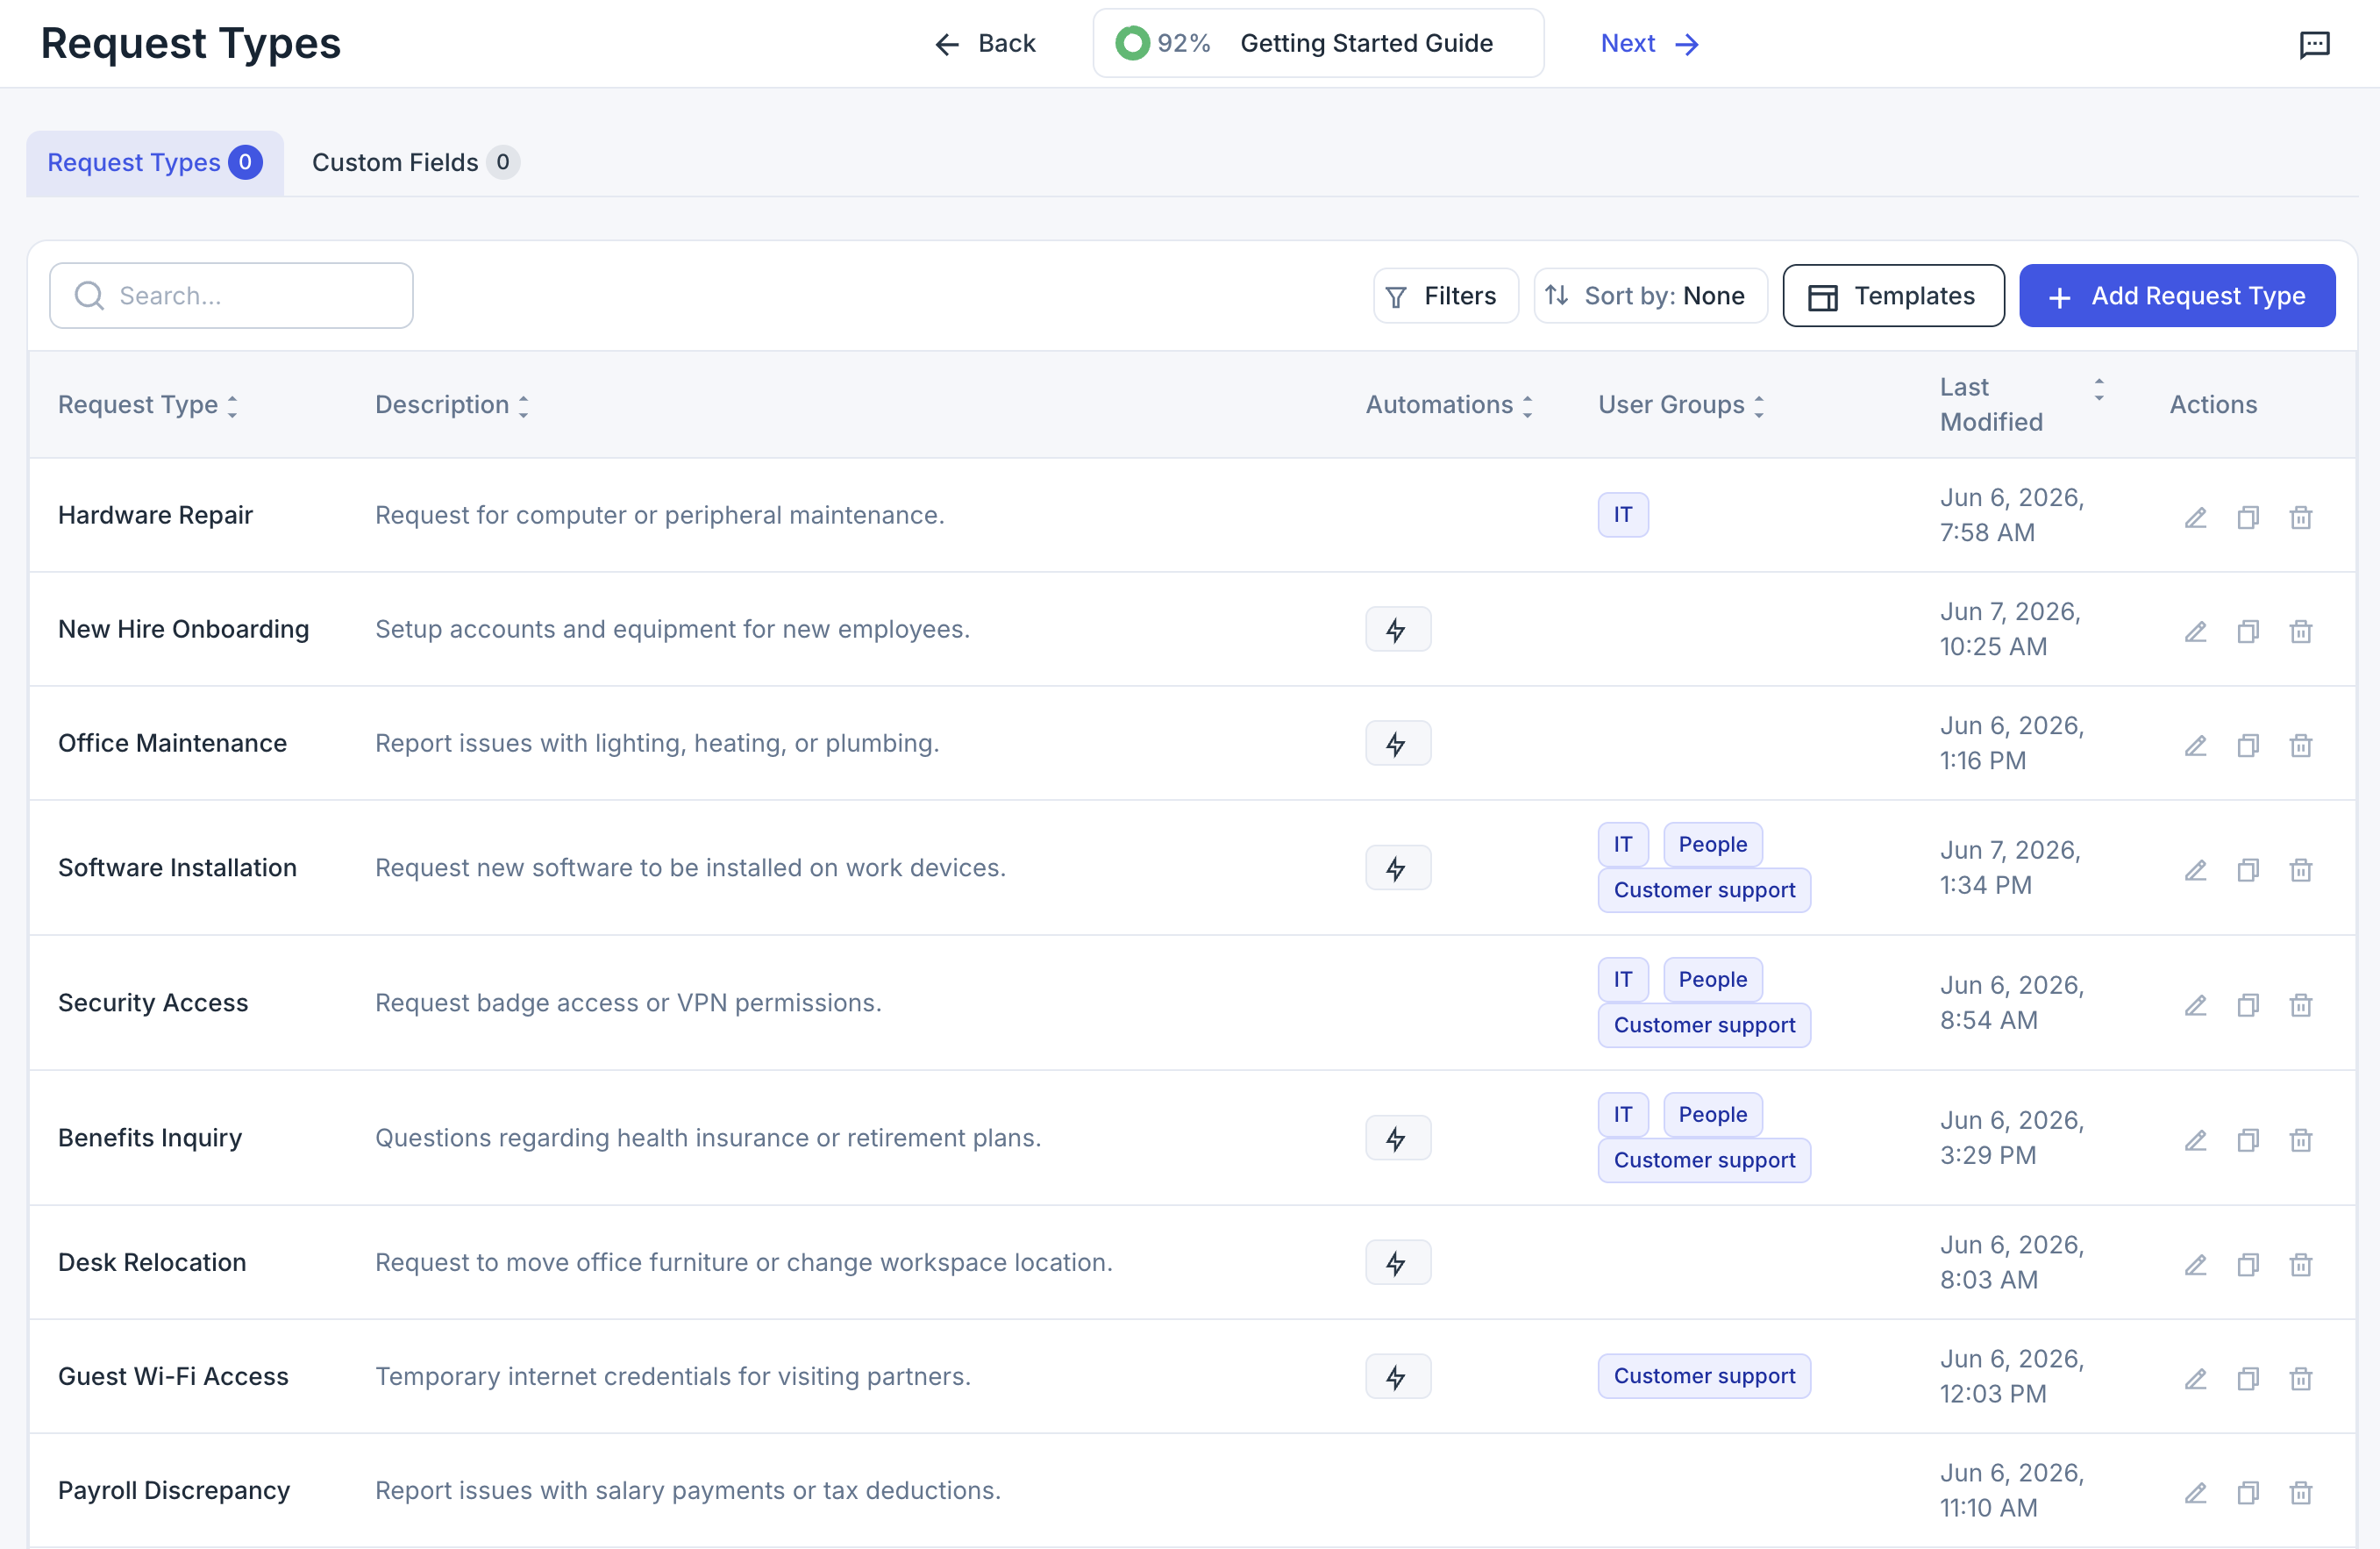Open the Templates button
2380x1549 pixels.
click(x=1893, y=296)
